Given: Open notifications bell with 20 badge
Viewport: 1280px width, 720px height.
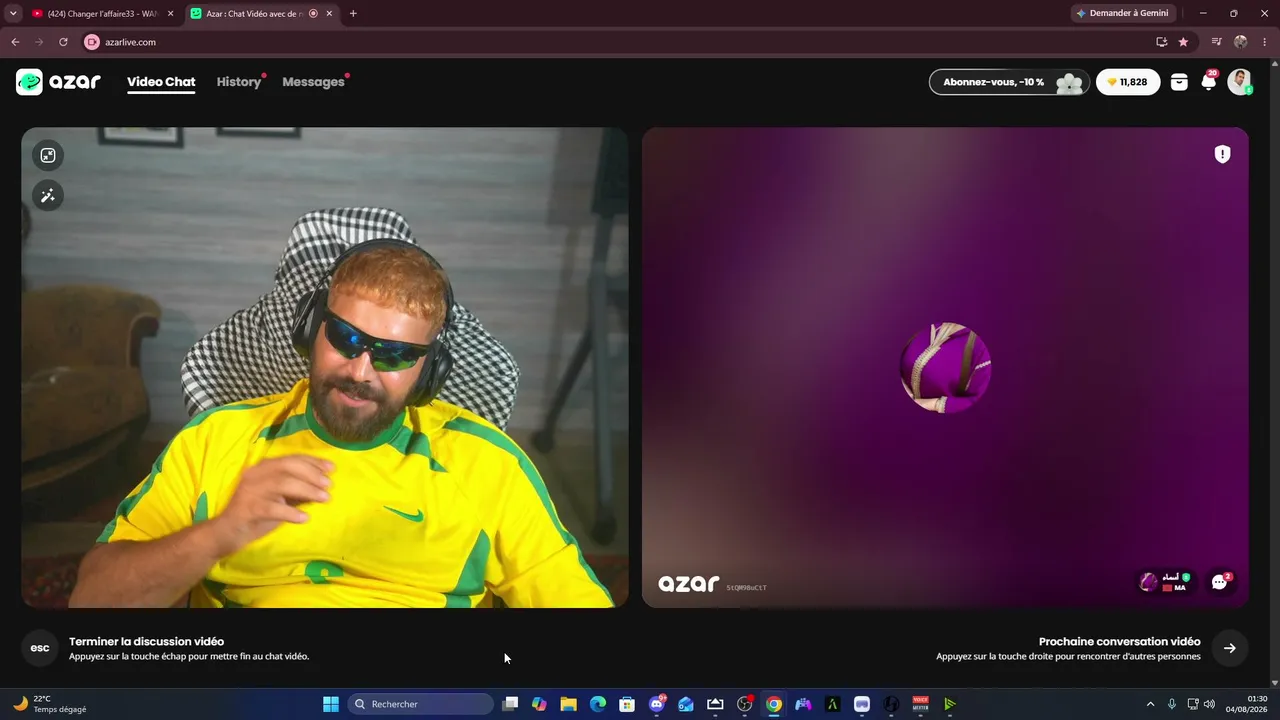Looking at the screenshot, I should pos(1209,82).
